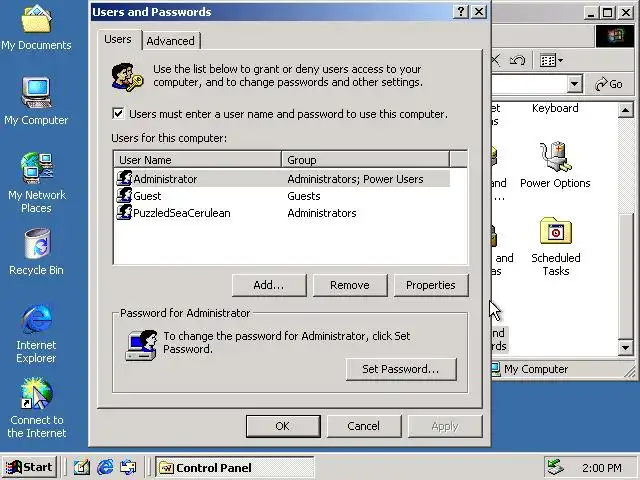
Task: Select Power Options in Control Panel
Action: click(555, 165)
